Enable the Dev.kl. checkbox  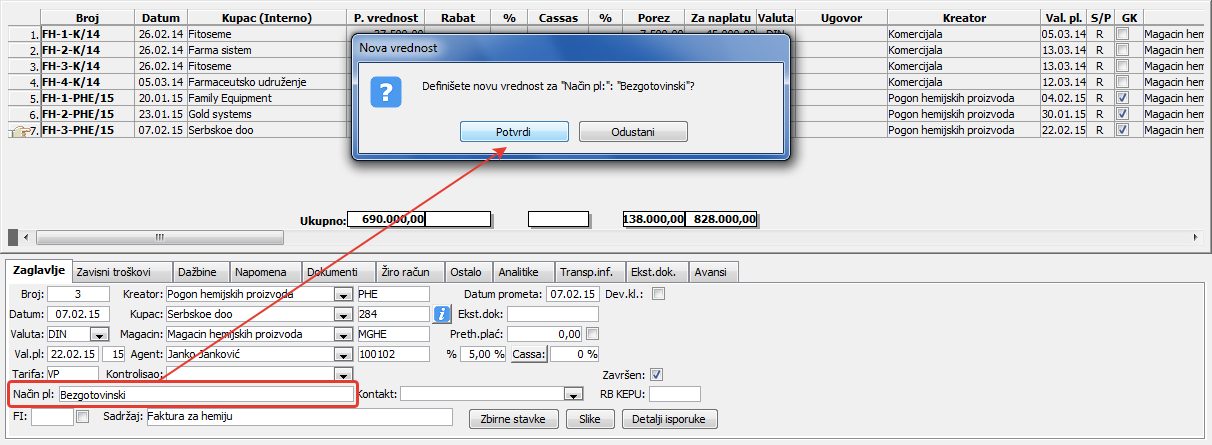658,294
